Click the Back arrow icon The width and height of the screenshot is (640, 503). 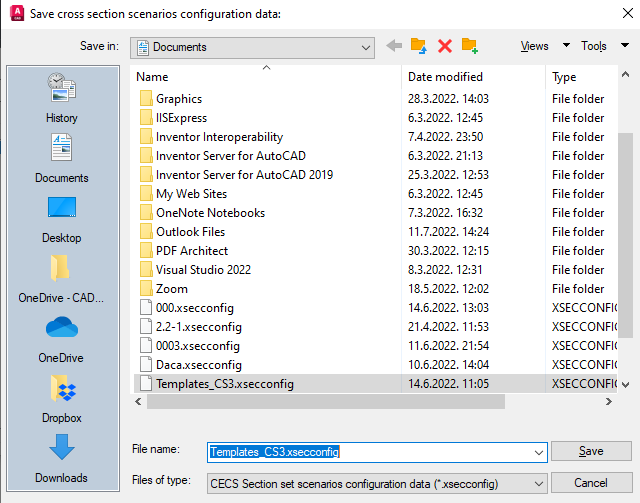[x=394, y=46]
